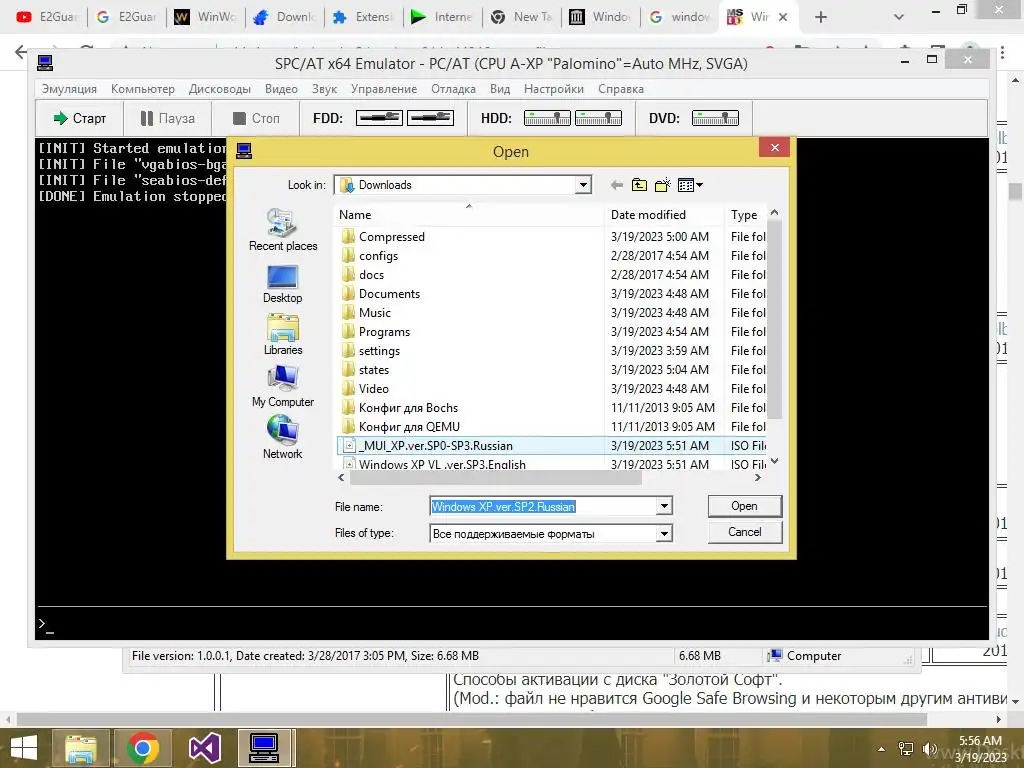Viewport: 1024px width, 768px height.
Task: Expand the Files of type dropdown
Action: click(x=664, y=534)
